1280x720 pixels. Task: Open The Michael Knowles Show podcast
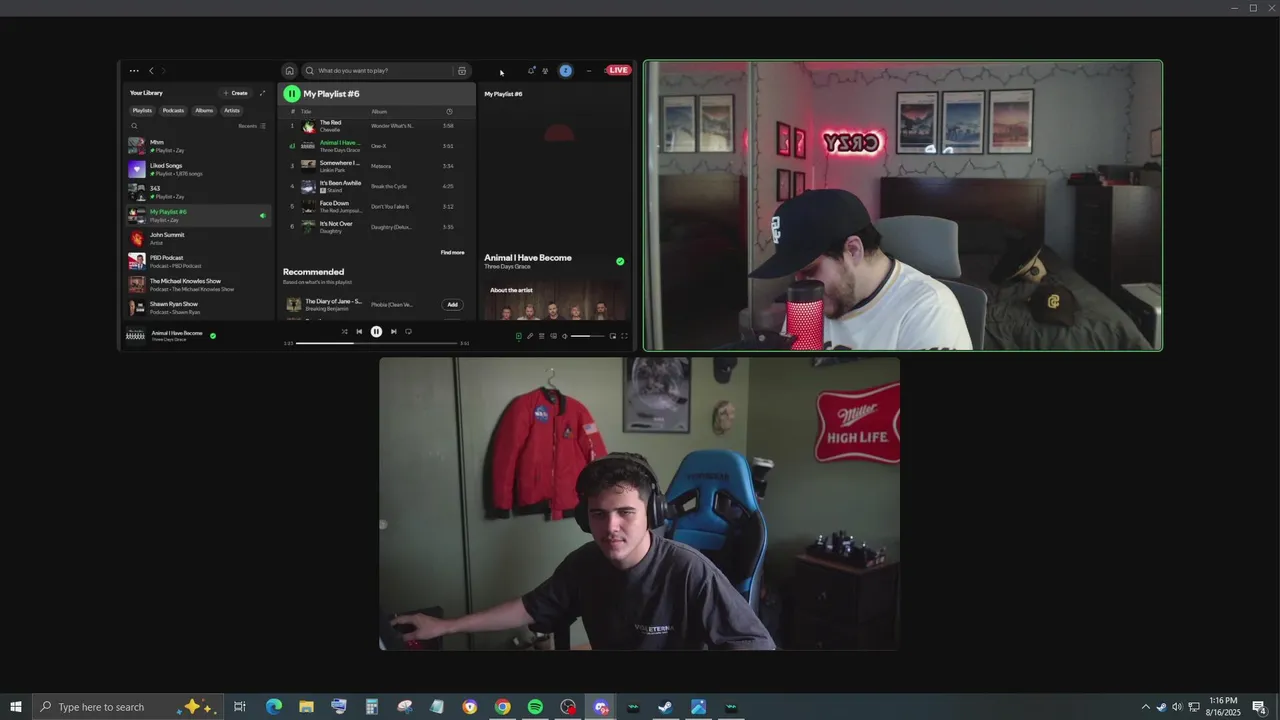pos(199,284)
